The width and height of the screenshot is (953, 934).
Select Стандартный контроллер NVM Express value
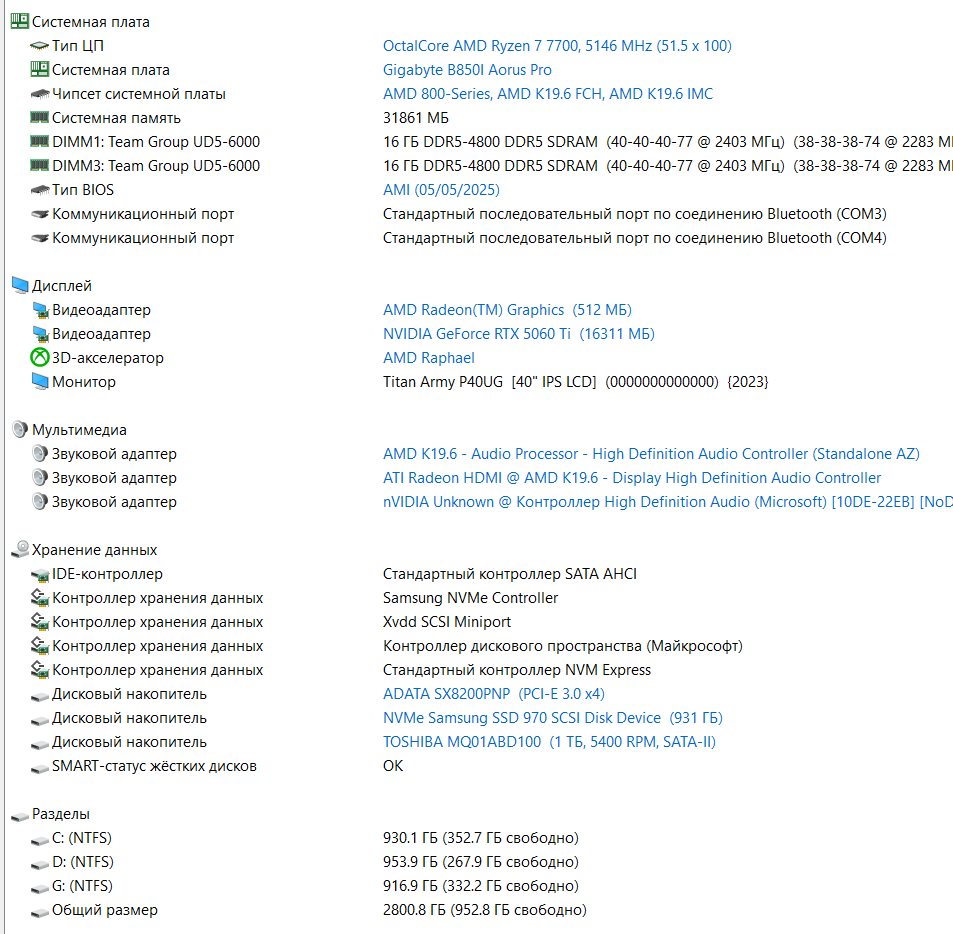tap(517, 670)
